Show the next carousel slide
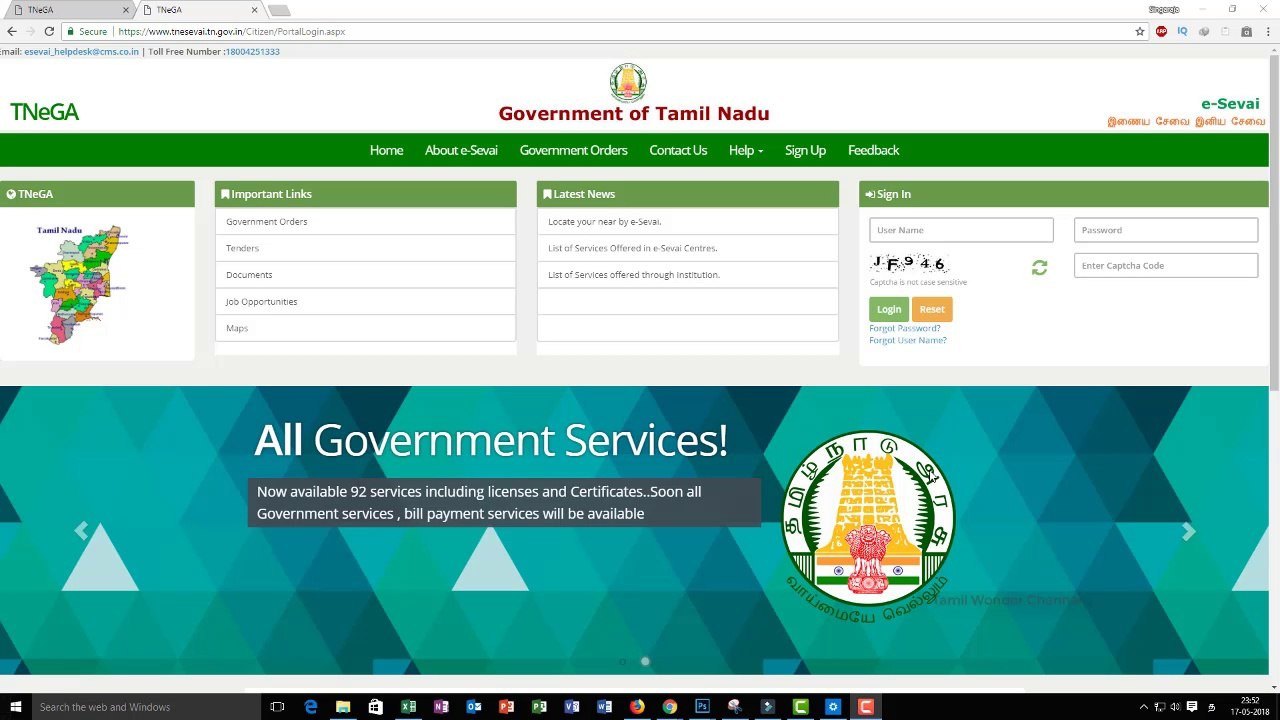Viewport: 1280px width, 720px height. click(1188, 531)
